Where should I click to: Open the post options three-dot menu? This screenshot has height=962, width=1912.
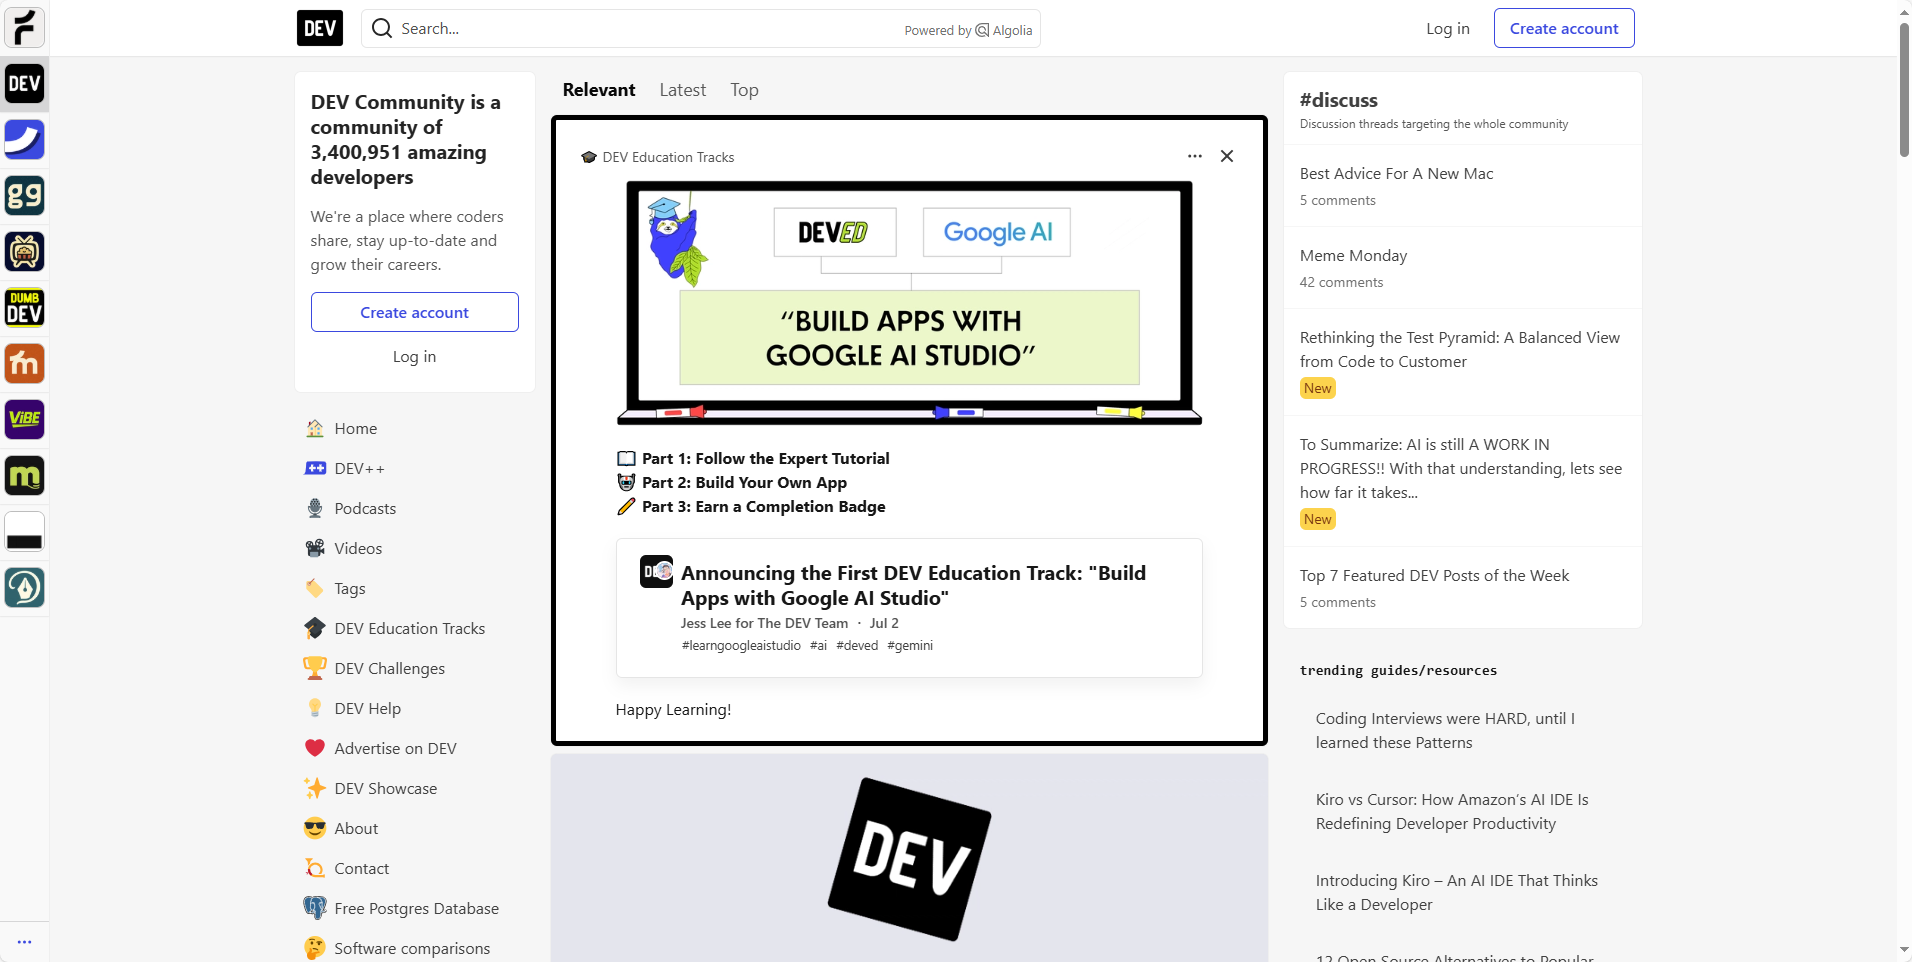(x=1195, y=156)
